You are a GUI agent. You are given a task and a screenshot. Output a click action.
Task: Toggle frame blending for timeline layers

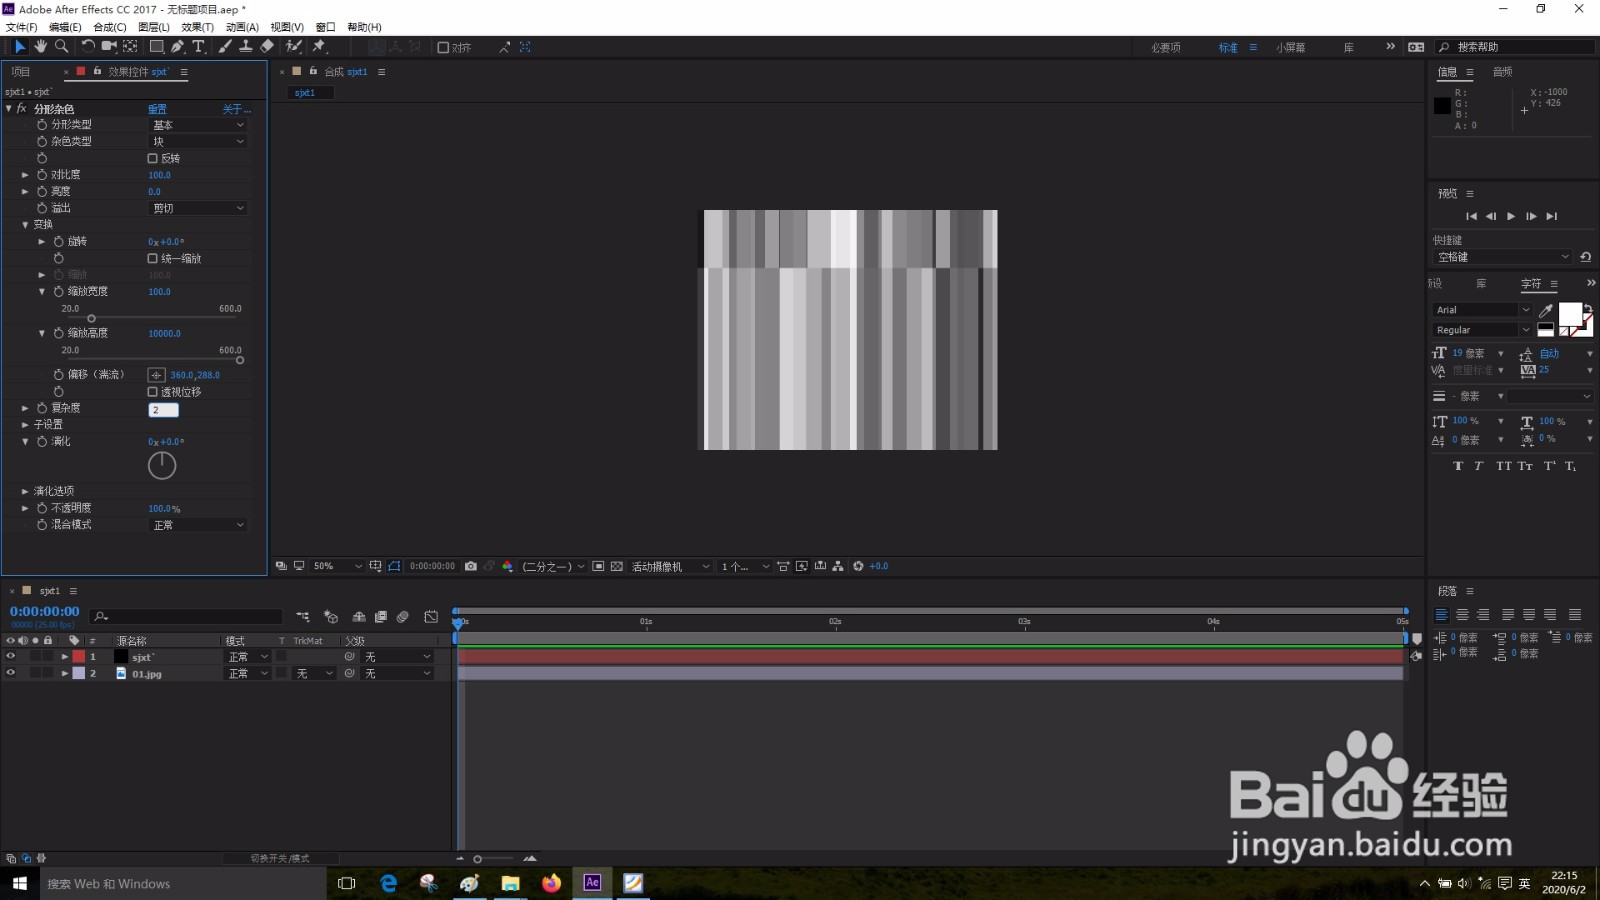(x=381, y=617)
